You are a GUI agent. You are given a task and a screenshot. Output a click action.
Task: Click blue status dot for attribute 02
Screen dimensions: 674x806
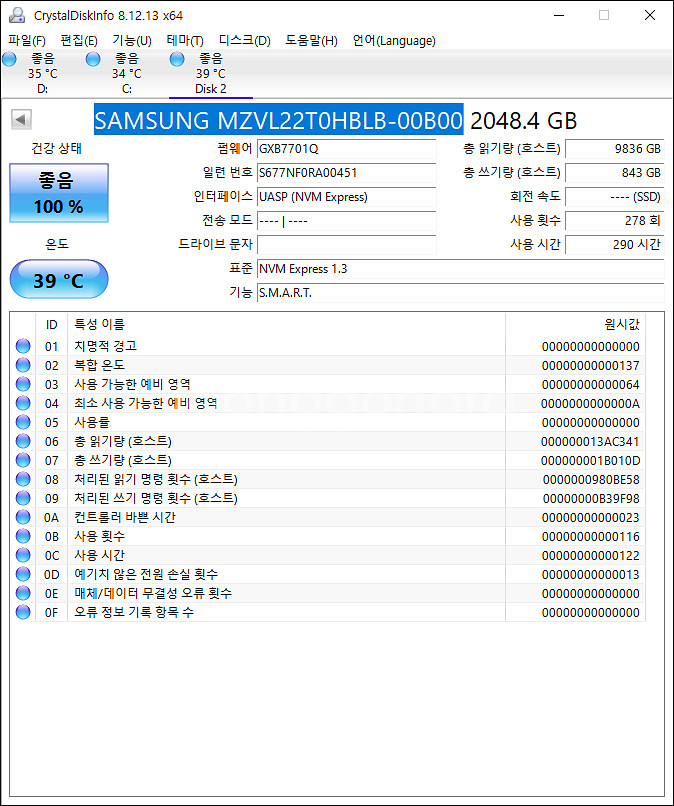(23, 365)
